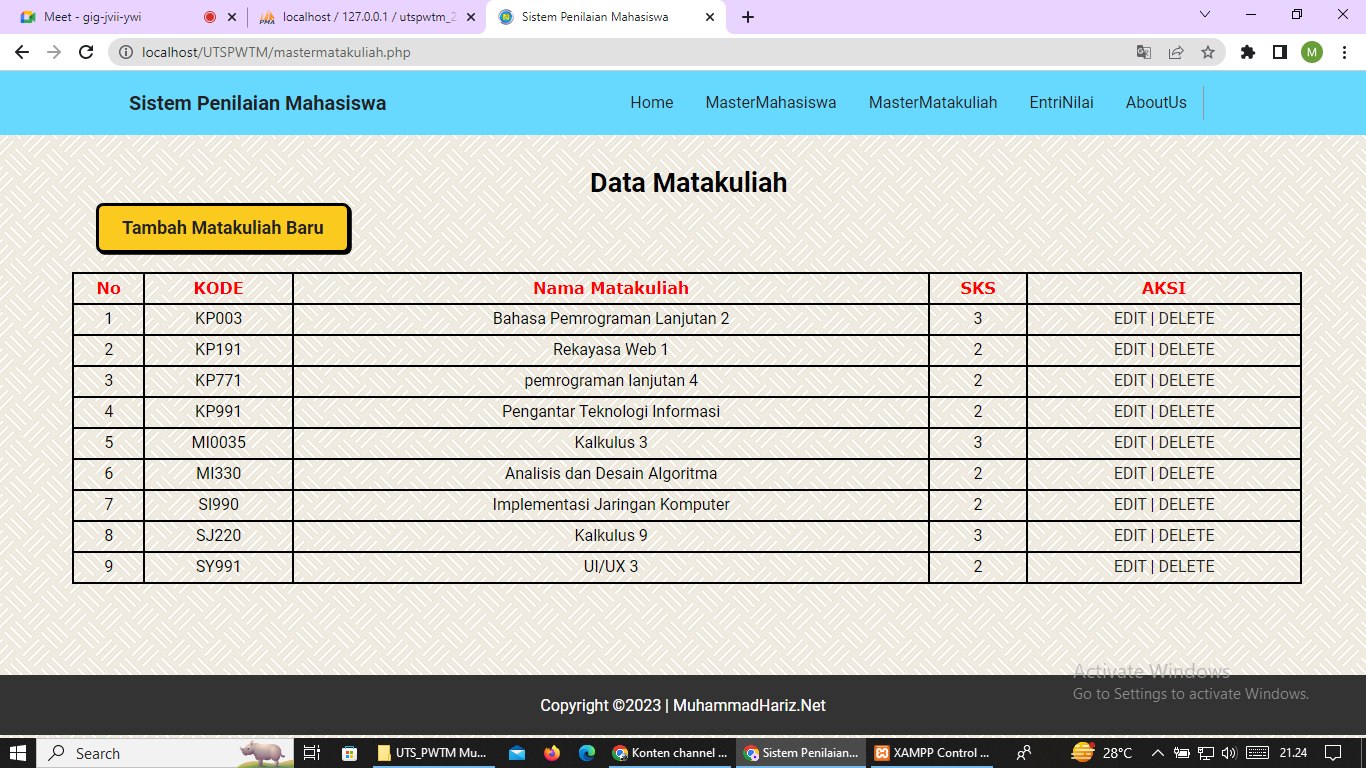Delete the Kalkulus 9 course
1366x768 pixels.
point(1186,535)
